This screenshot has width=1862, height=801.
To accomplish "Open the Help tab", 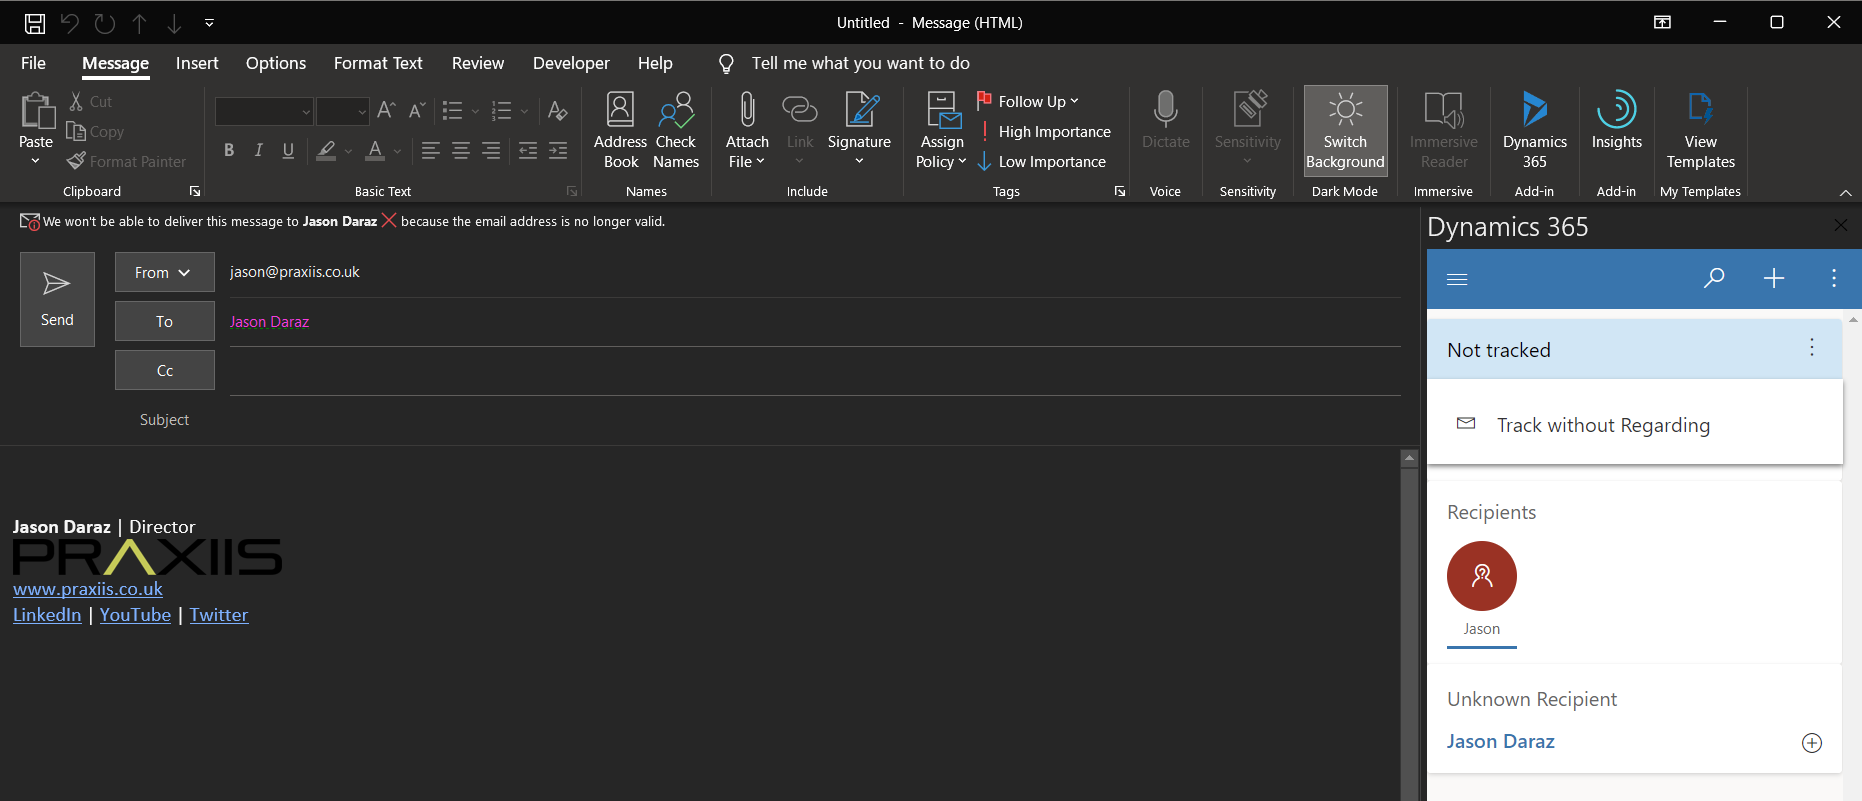I will point(655,63).
